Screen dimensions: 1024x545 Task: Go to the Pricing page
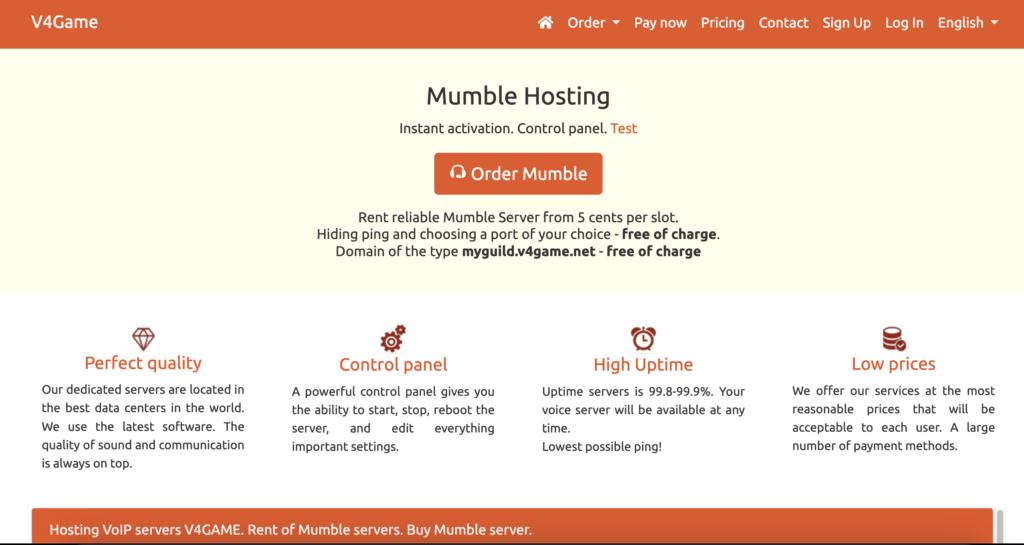722,23
